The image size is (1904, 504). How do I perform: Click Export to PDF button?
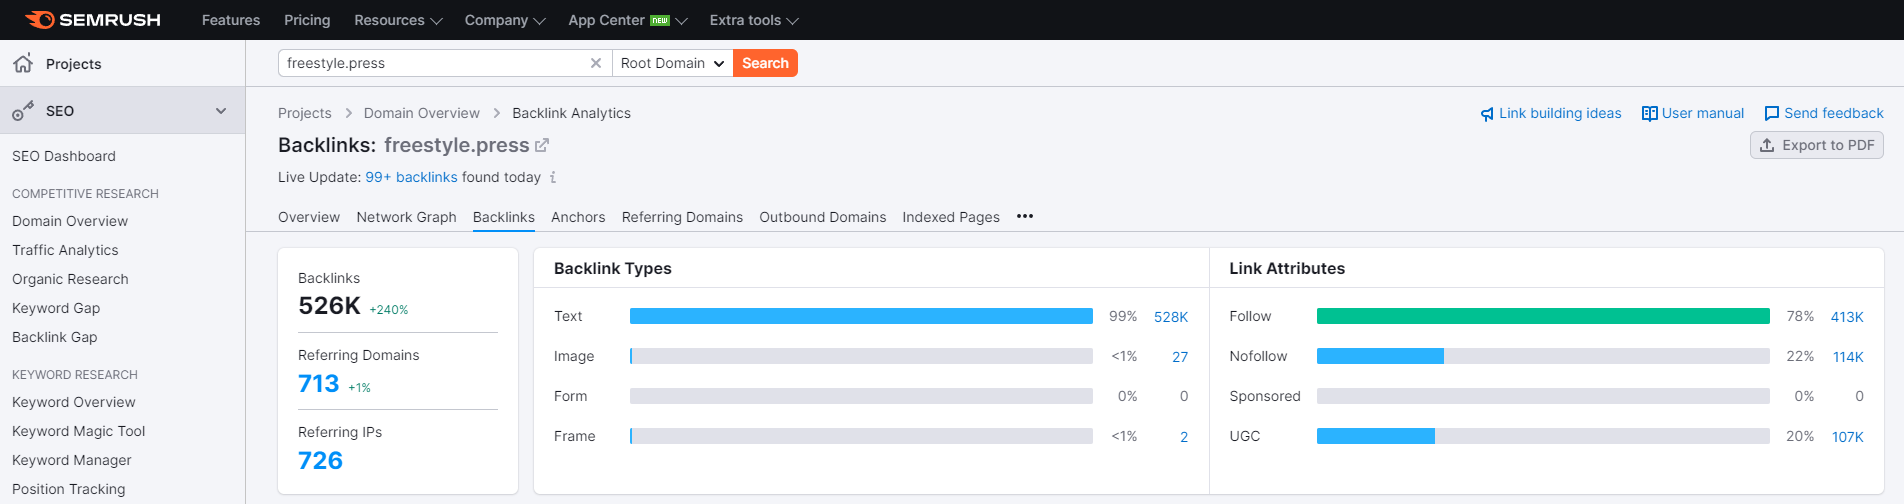coord(1817,145)
